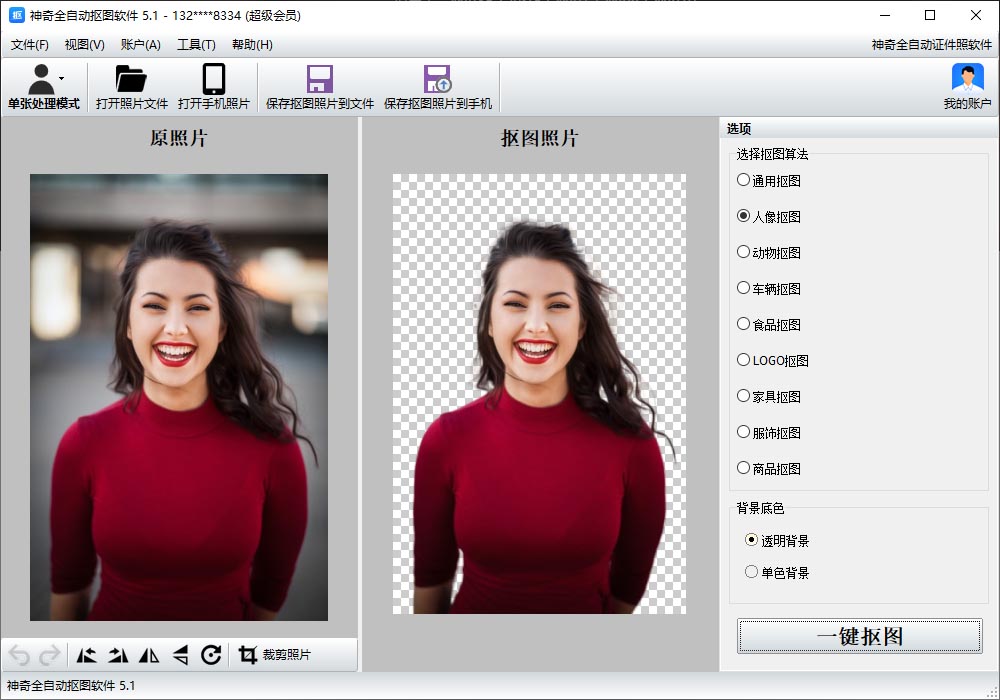Flip the photo horizontally

149,655
